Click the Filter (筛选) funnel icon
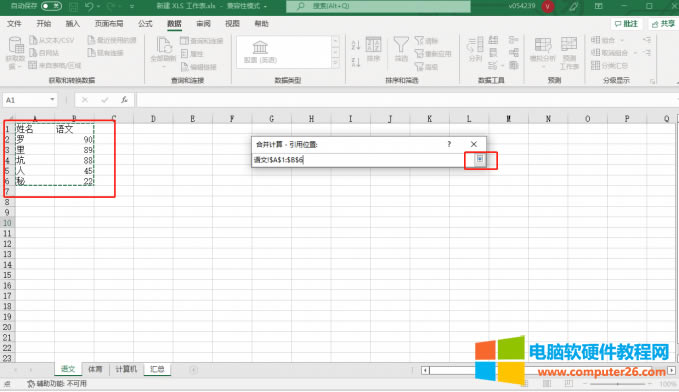The width and height of the screenshot is (679, 392). click(401, 45)
